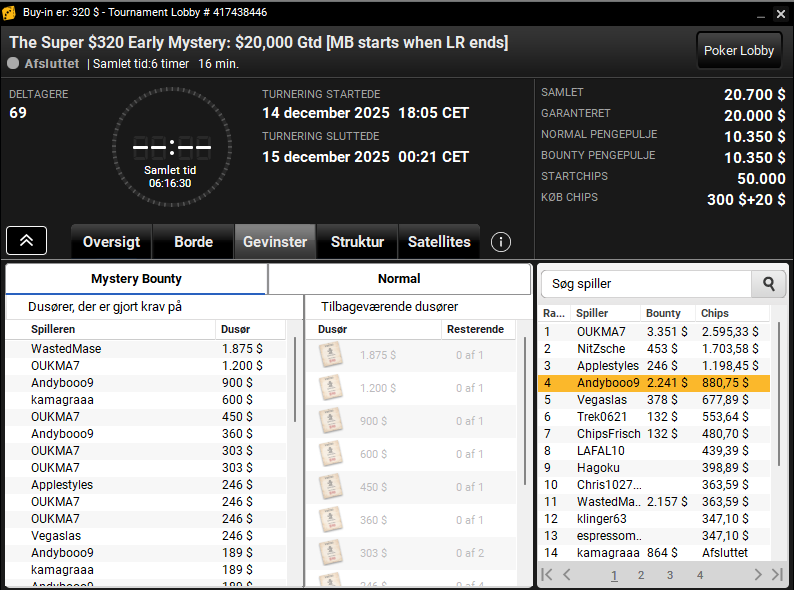Switch to the Struktur tab
794x590 pixels.
(357, 242)
